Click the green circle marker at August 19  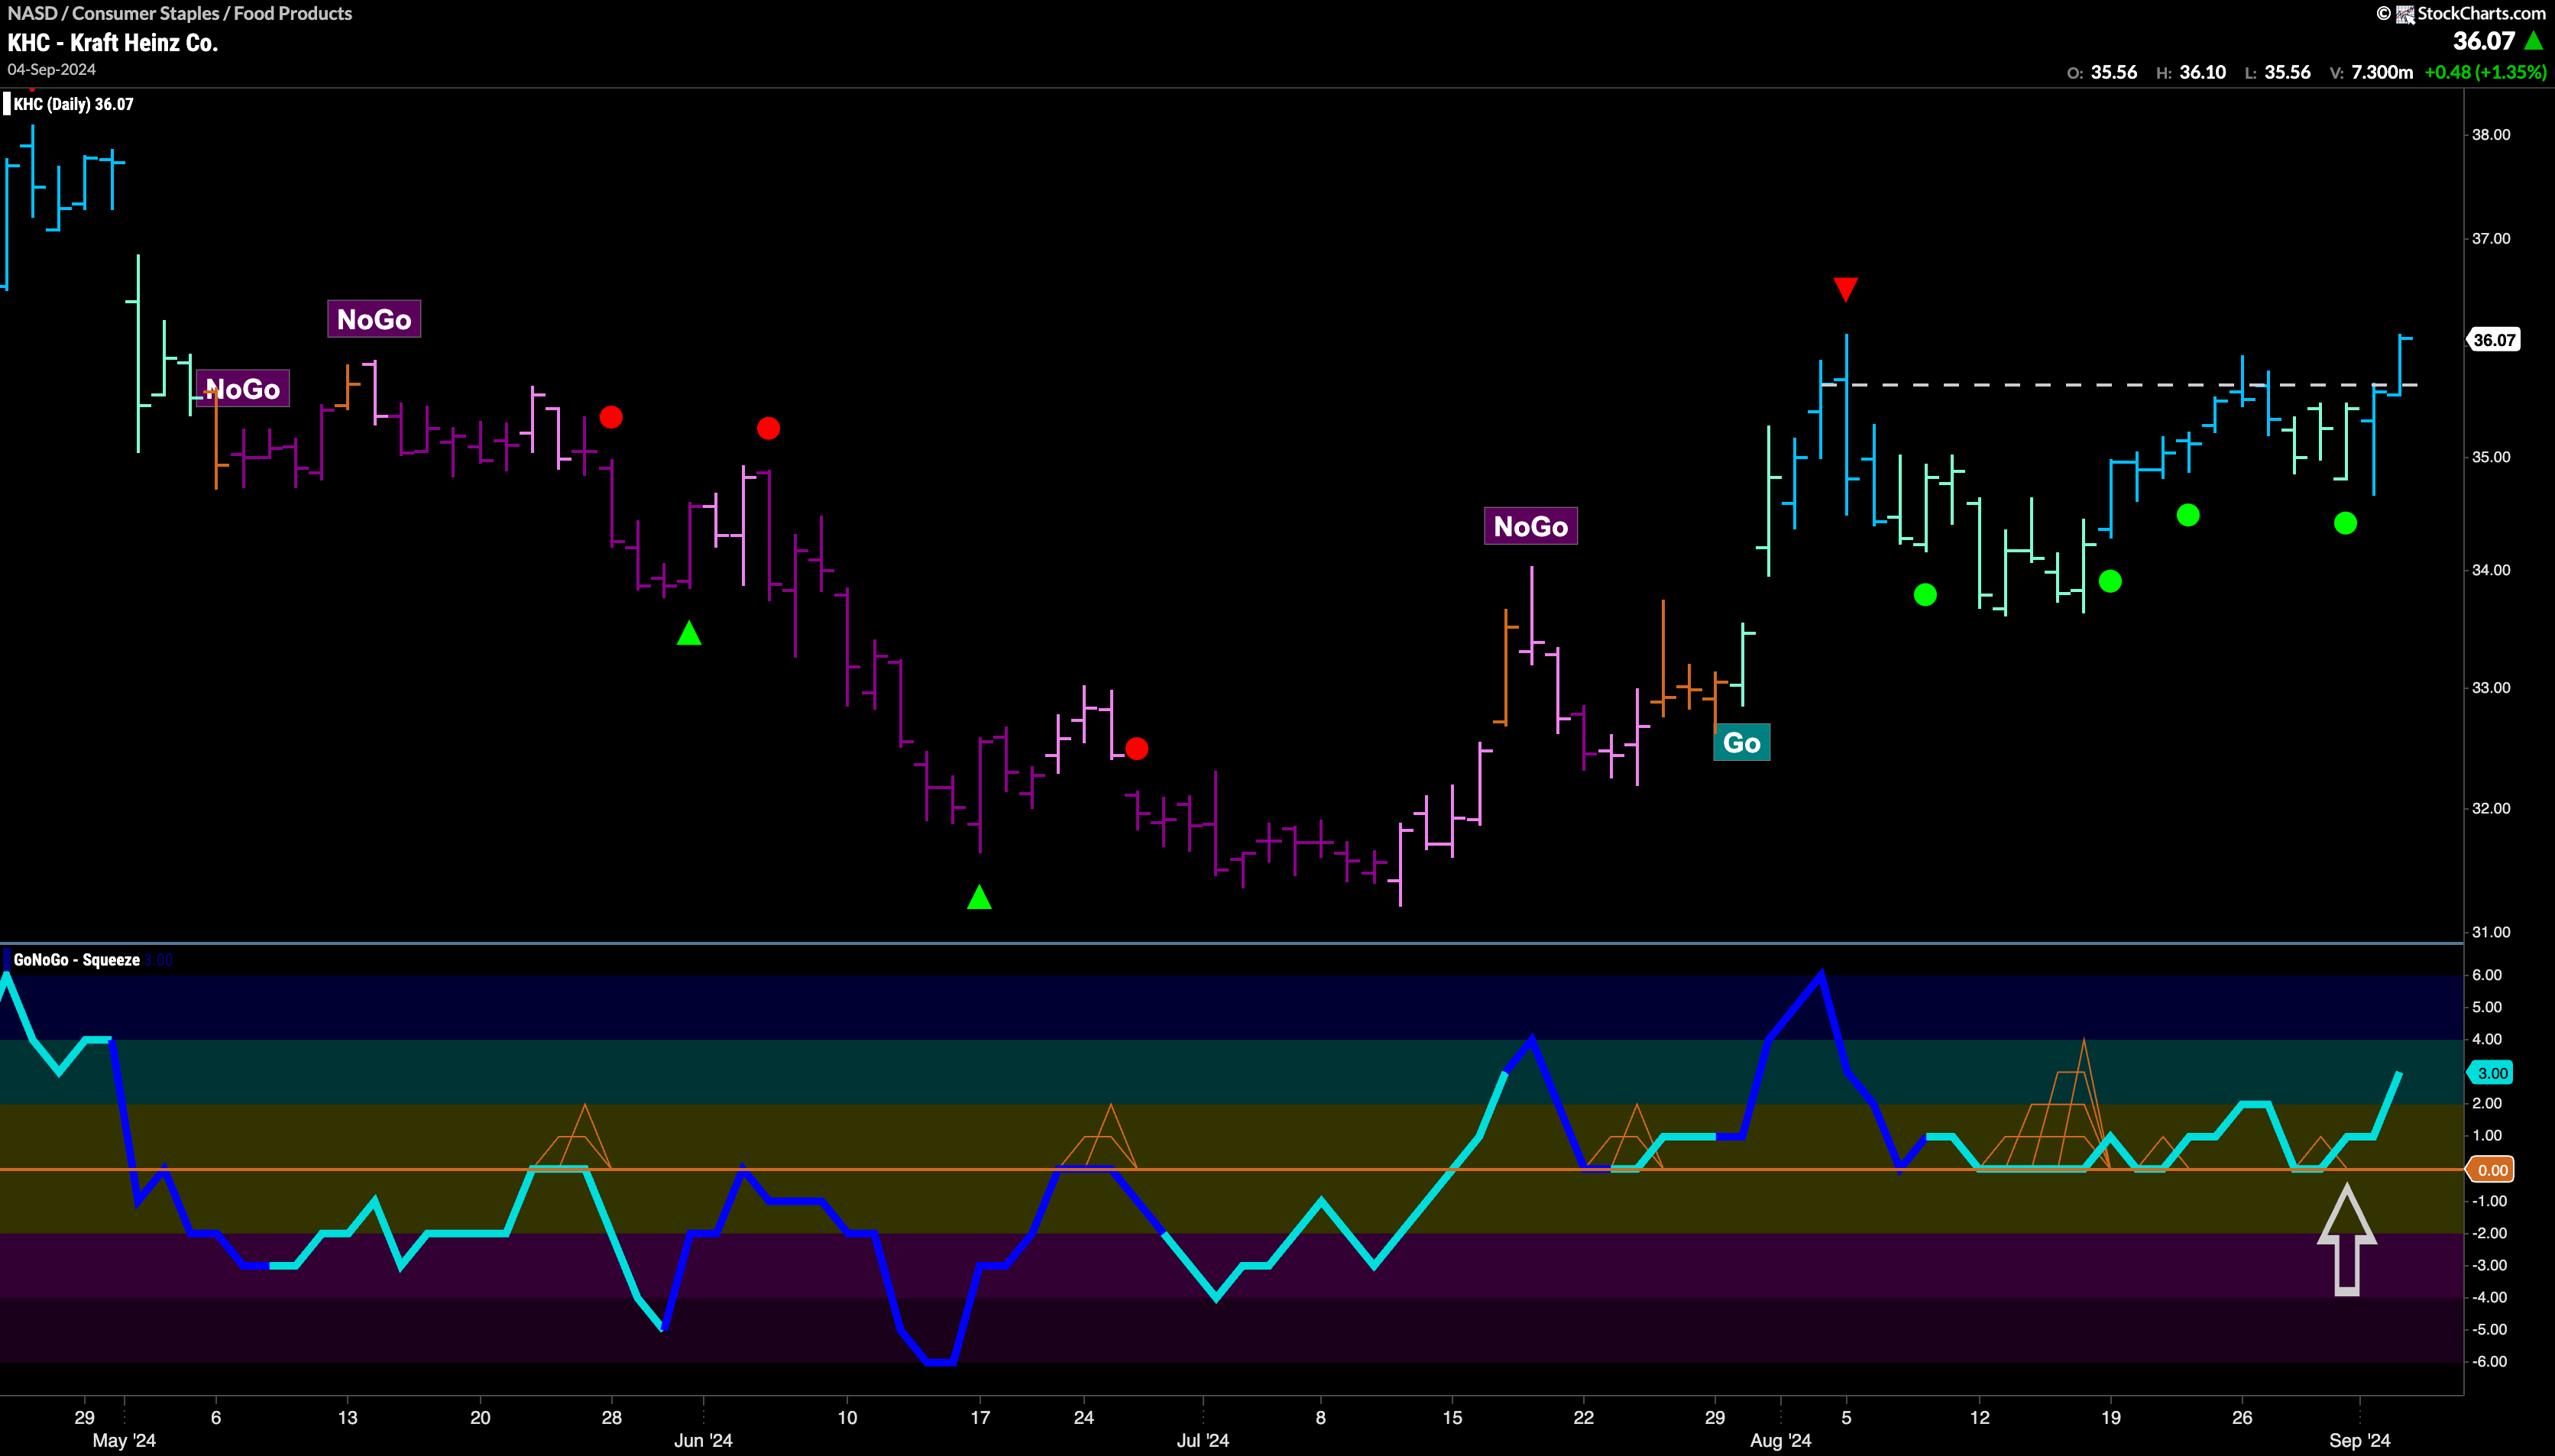2110,581
